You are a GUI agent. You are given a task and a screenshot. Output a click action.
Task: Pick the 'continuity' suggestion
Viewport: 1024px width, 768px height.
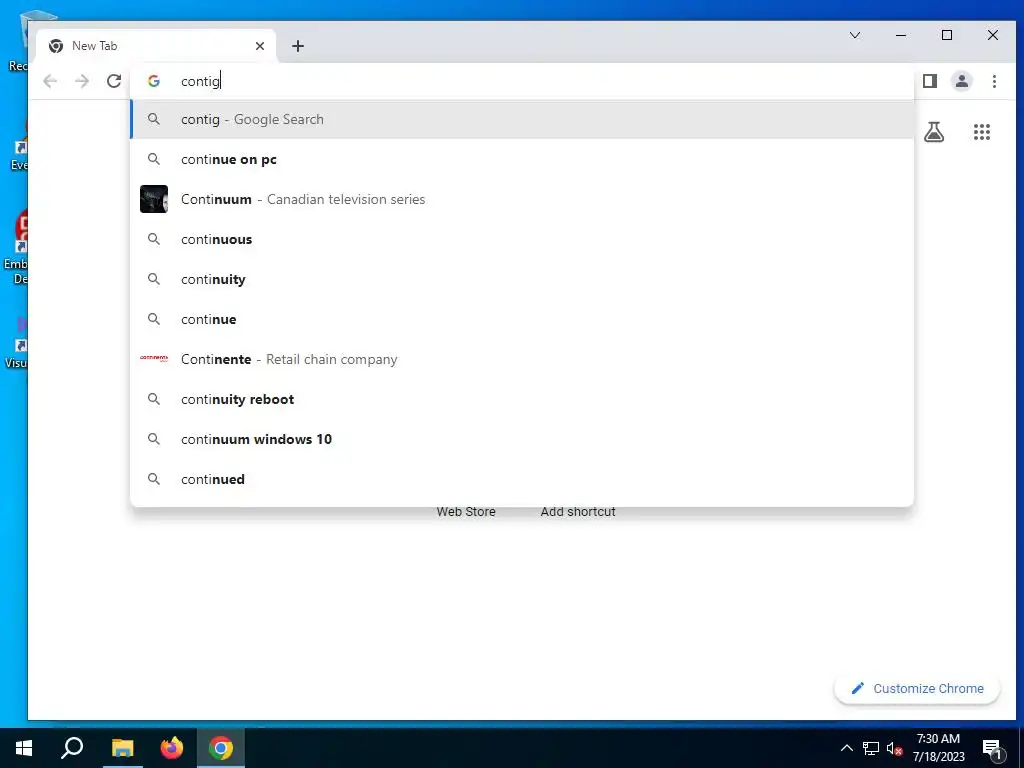click(522, 279)
